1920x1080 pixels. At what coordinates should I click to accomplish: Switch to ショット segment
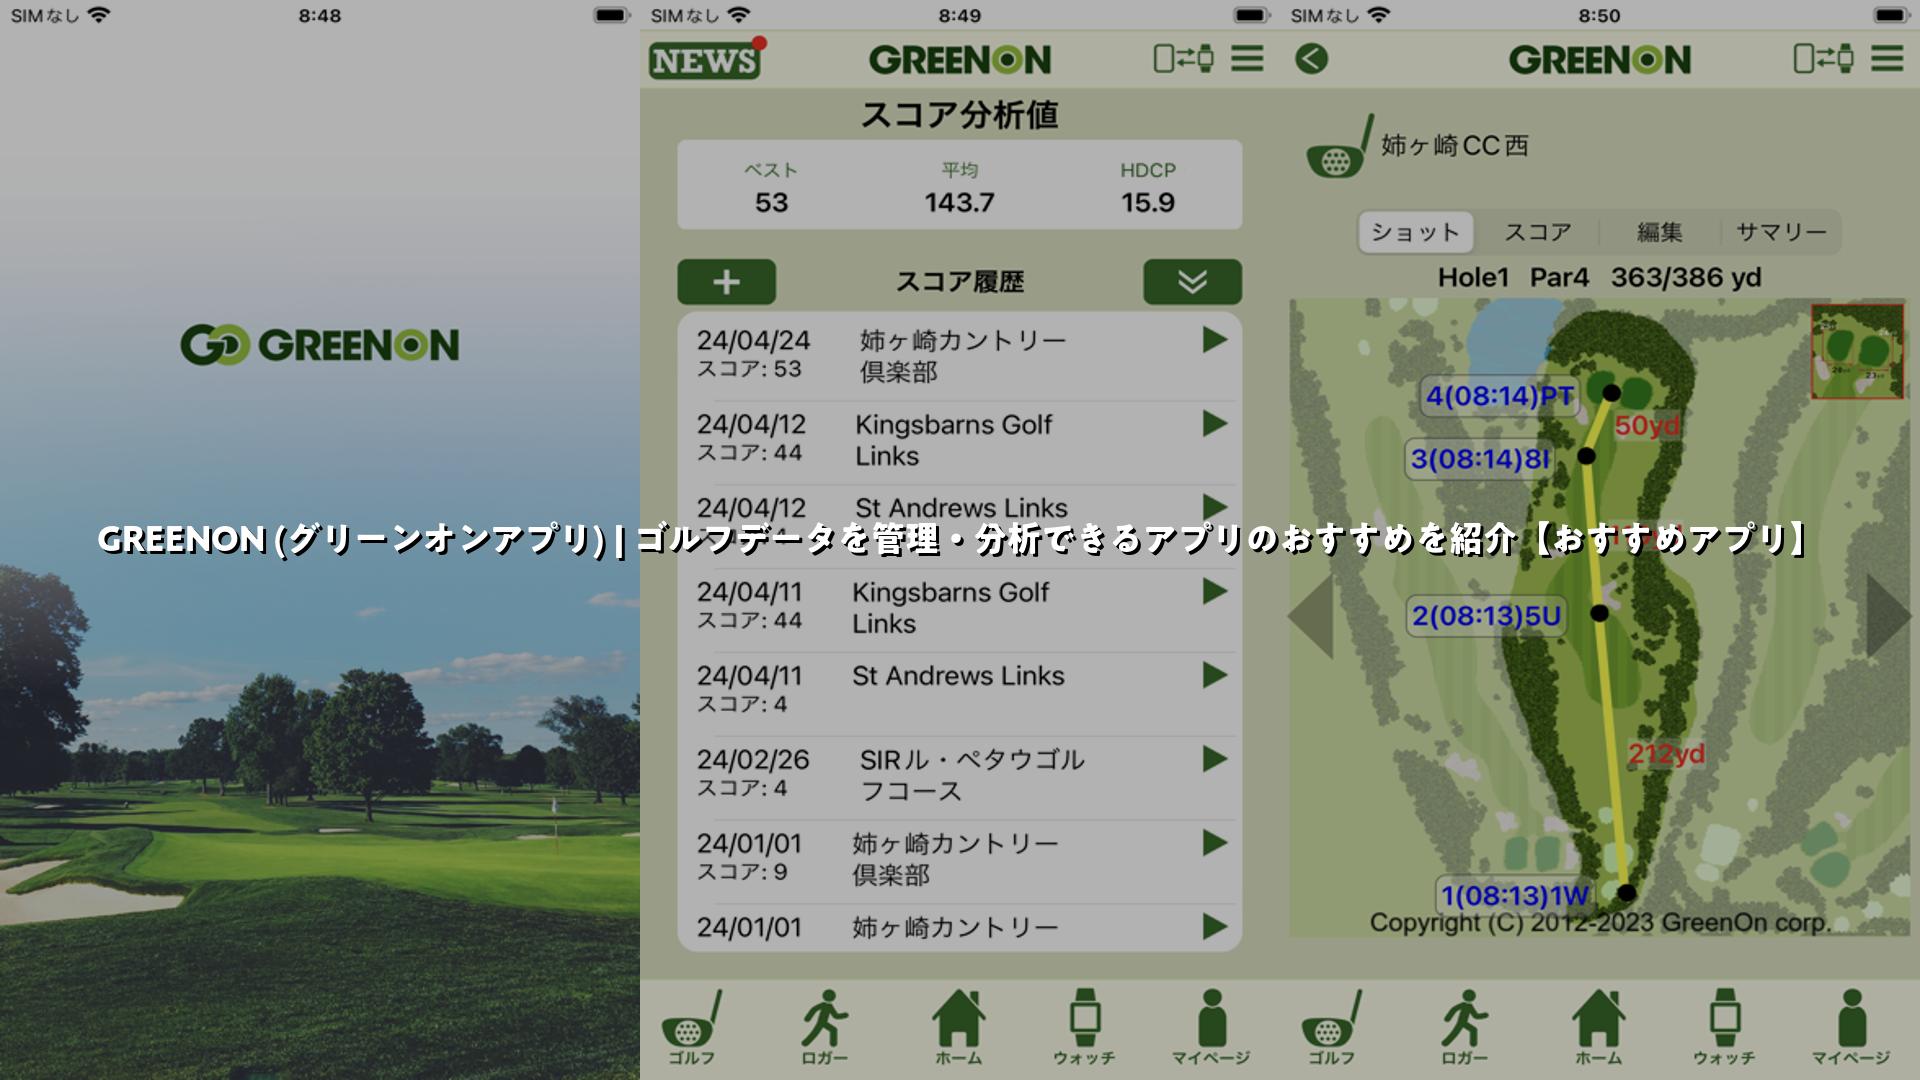pos(1415,232)
